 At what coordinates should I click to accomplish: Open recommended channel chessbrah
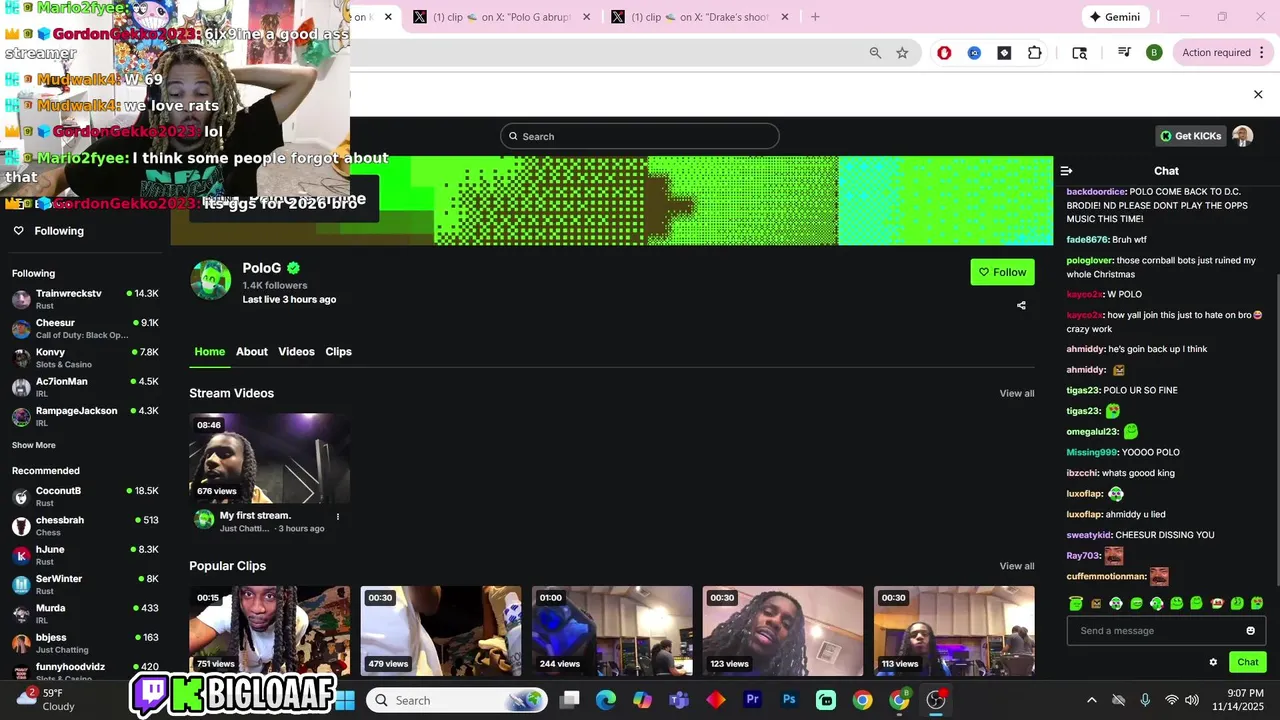85,526
